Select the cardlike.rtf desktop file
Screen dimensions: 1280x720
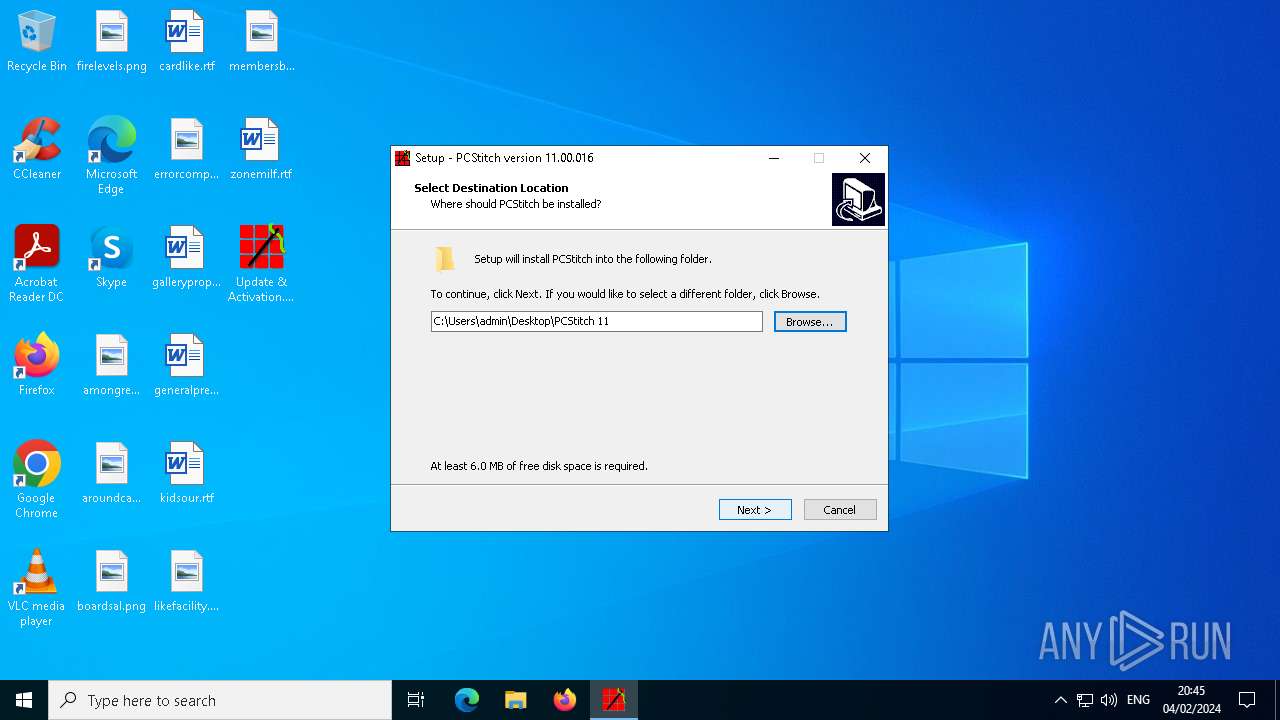[186, 41]
